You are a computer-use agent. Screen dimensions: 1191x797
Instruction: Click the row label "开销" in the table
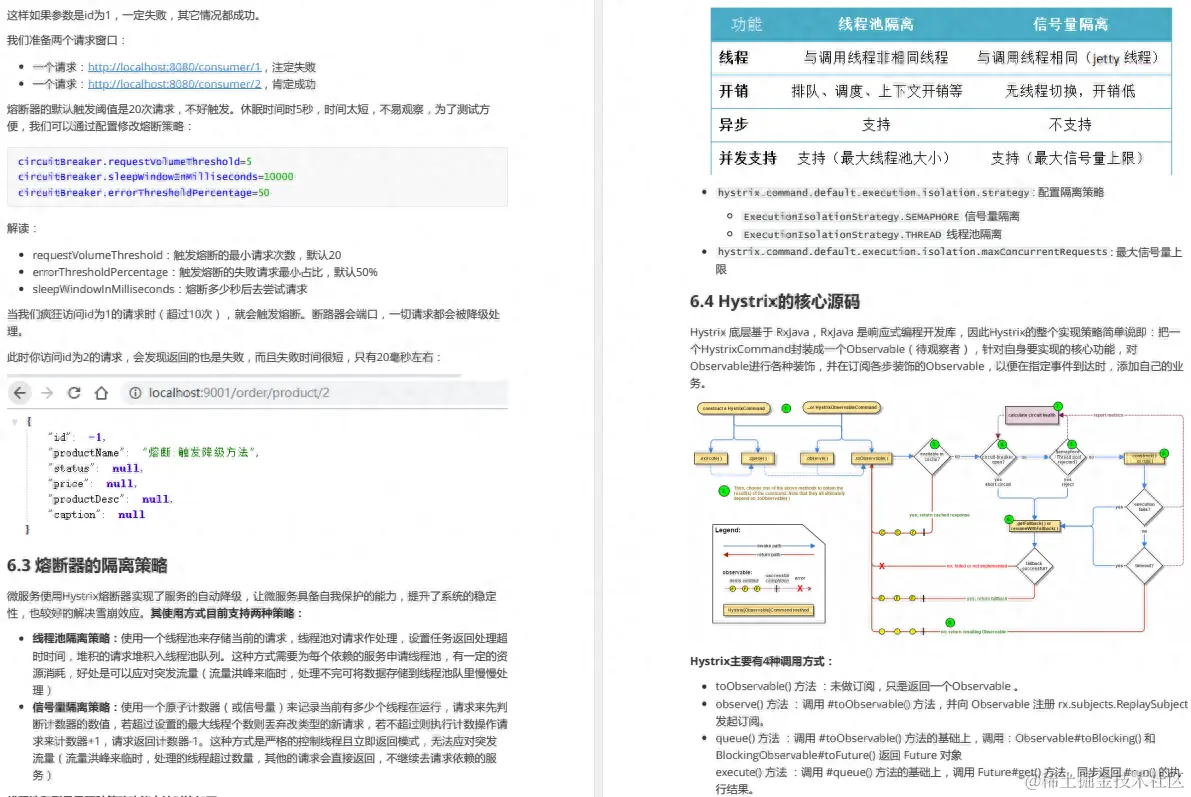click(733, 91)
